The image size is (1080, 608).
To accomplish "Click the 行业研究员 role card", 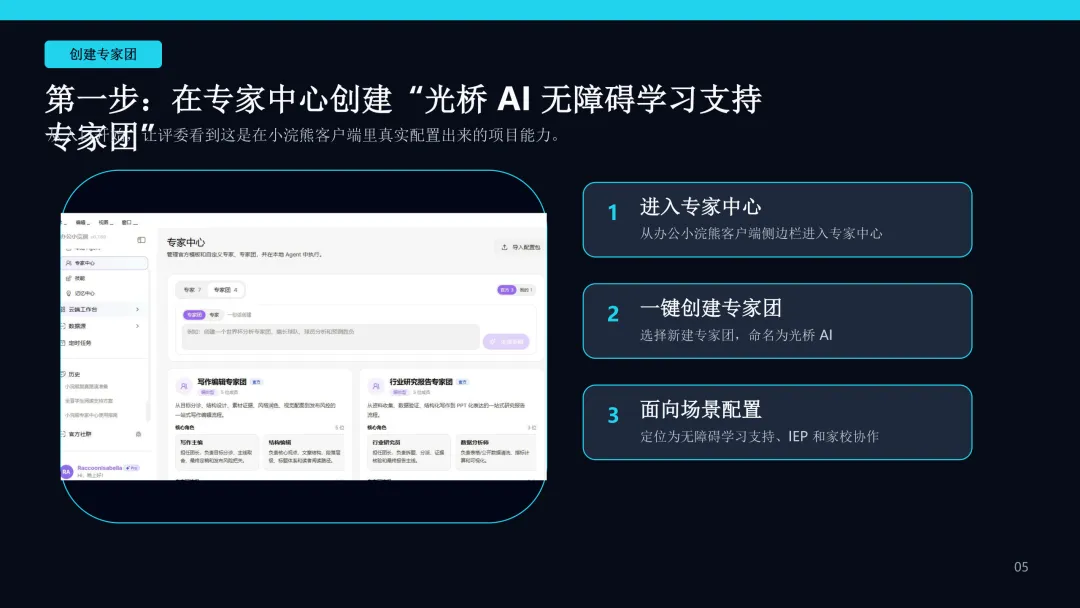I will (x=409, y=452).
